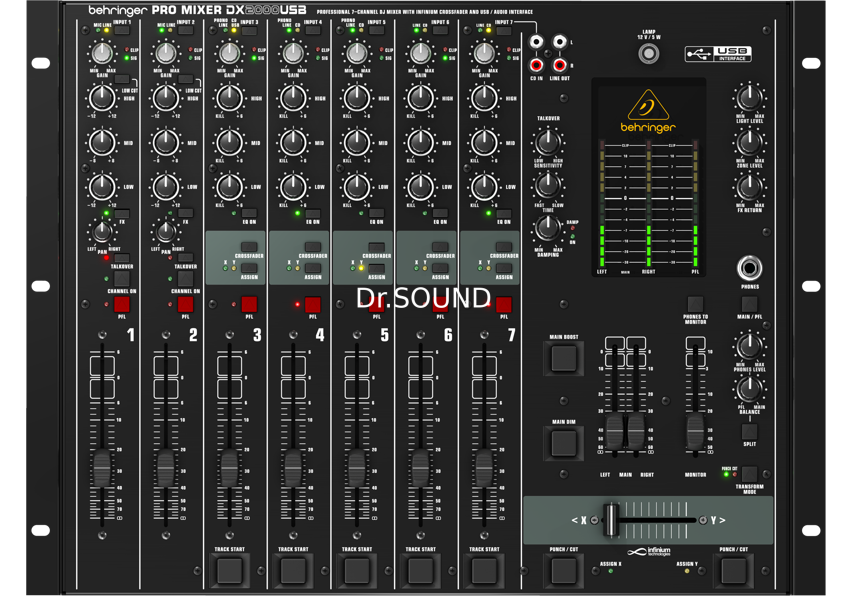Click the Monitor fader handle

(x=695, y=431)
